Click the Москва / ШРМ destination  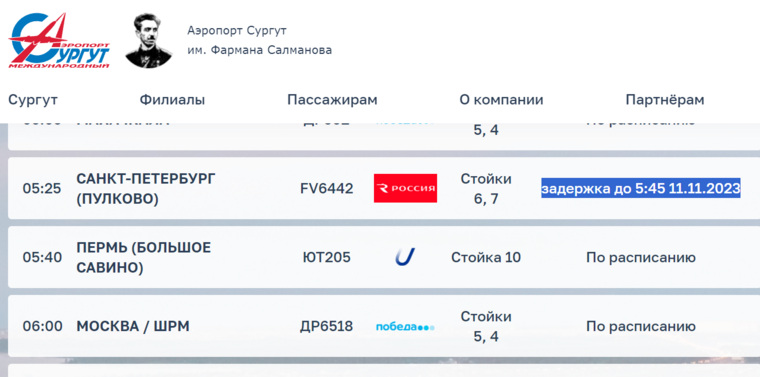click(133, 327)
